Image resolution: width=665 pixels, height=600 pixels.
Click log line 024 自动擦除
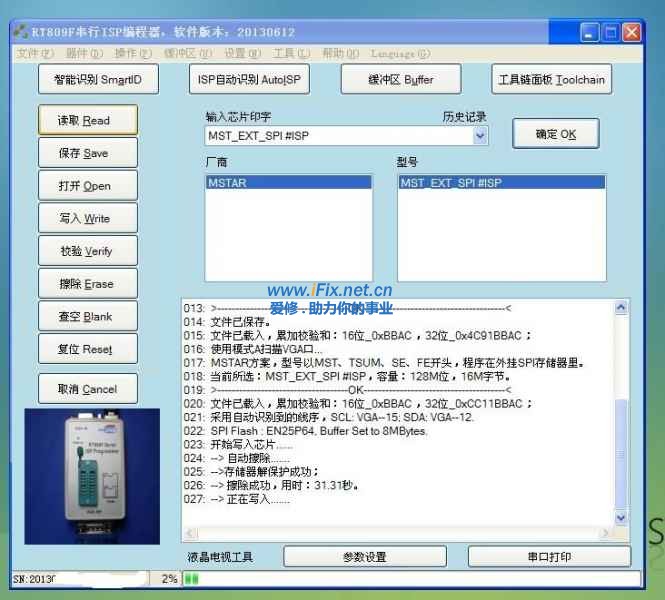(237, 458)
